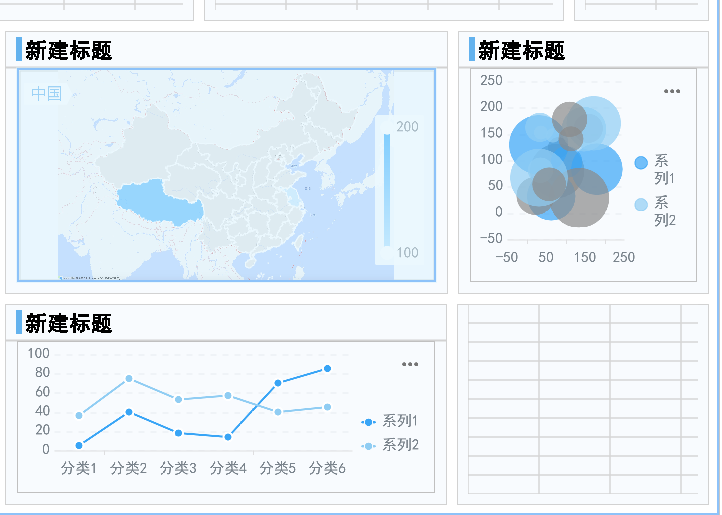Toggle 系列1 legend in bubble chart
Screen dimensions: 722x515
point(655,169)
